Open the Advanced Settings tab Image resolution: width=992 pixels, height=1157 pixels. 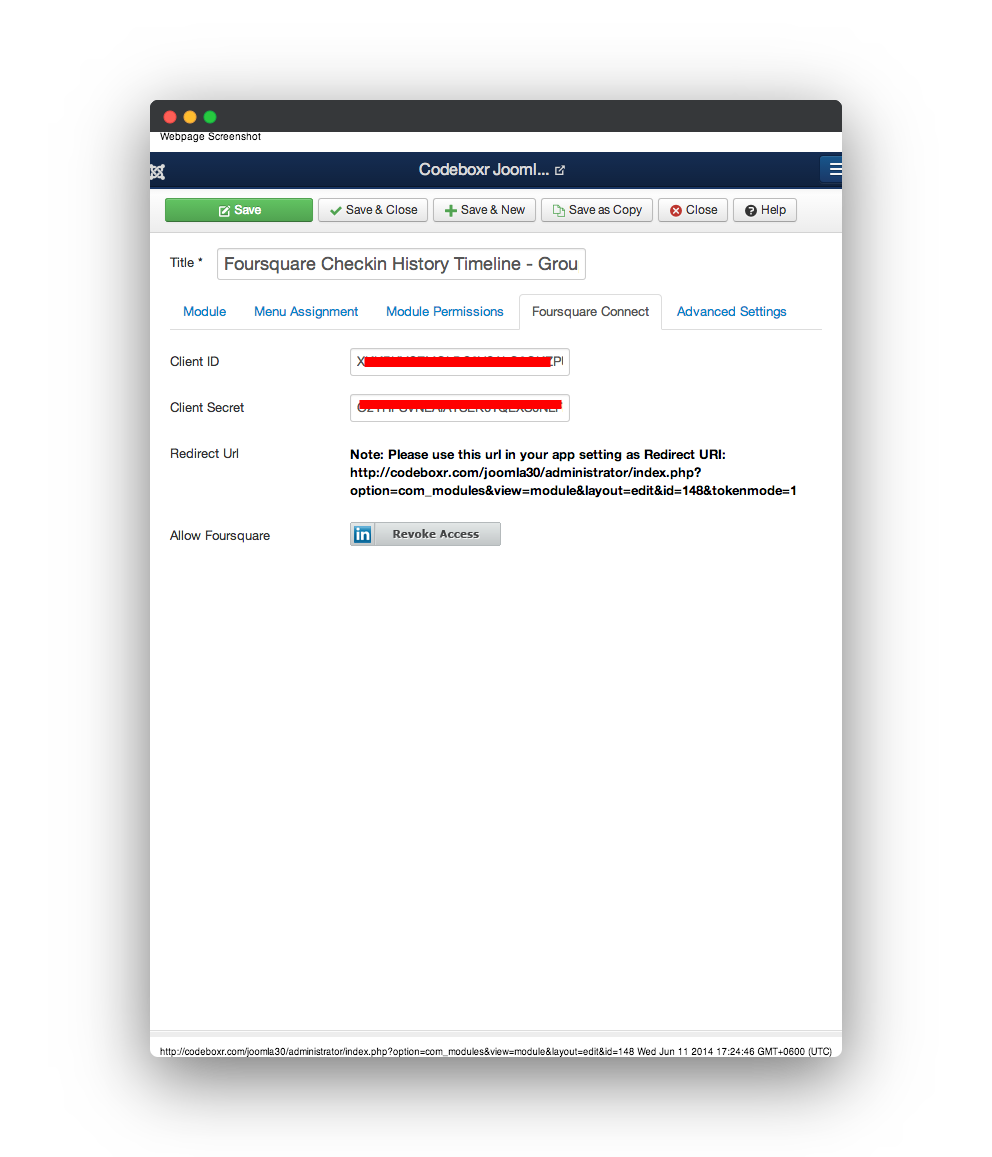click(x=731, y=311)
